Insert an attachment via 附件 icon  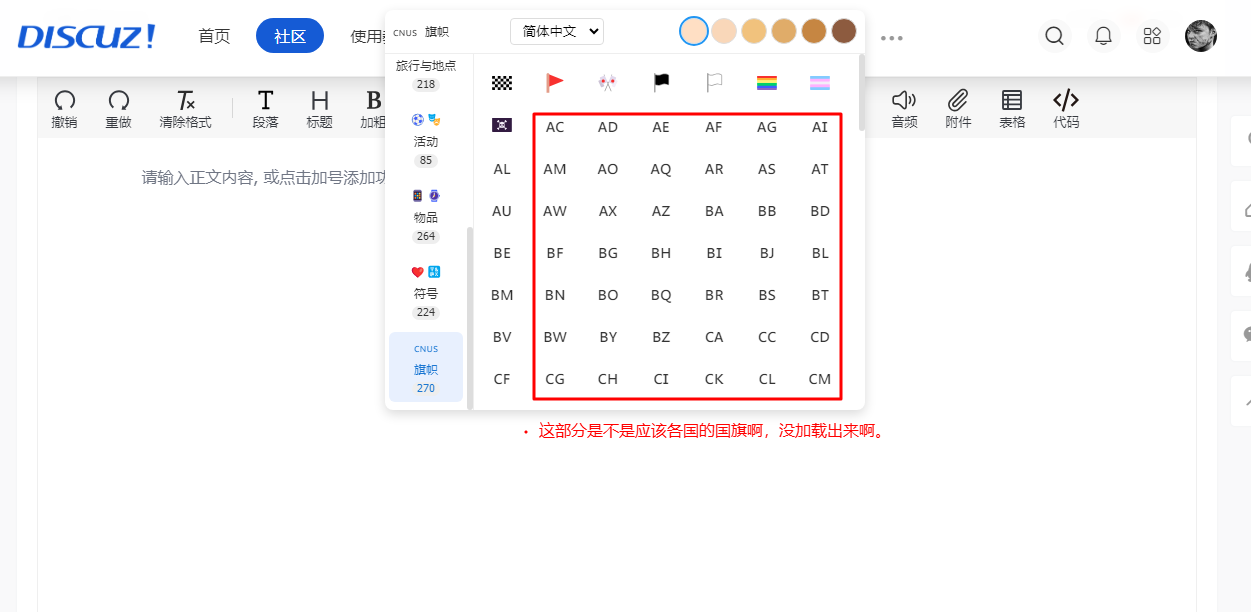click(x=958, y=108)
